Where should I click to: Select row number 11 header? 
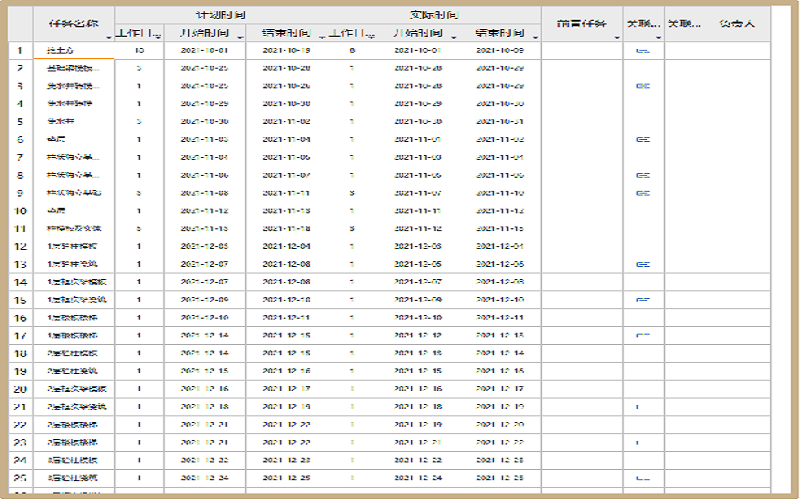pyautogui.click(x=20, y=229)
